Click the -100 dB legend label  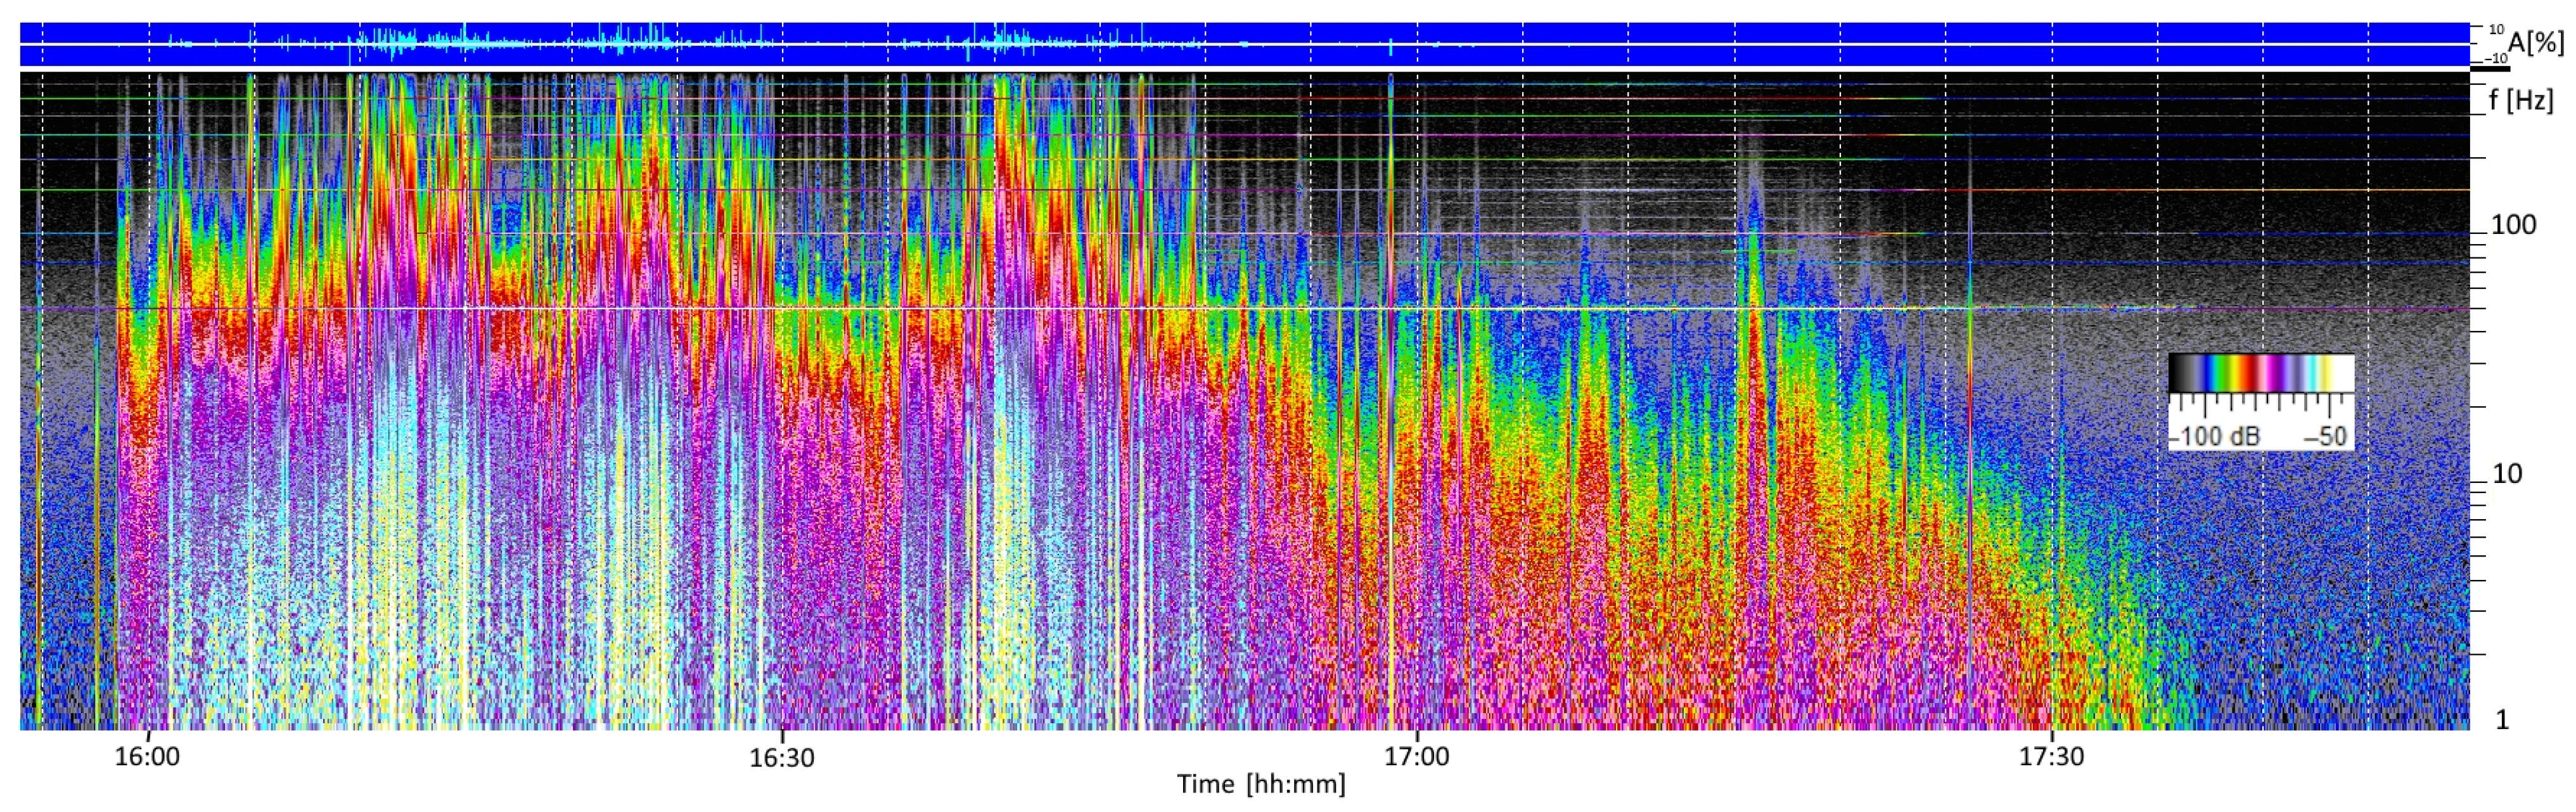tap(2214, 436)
